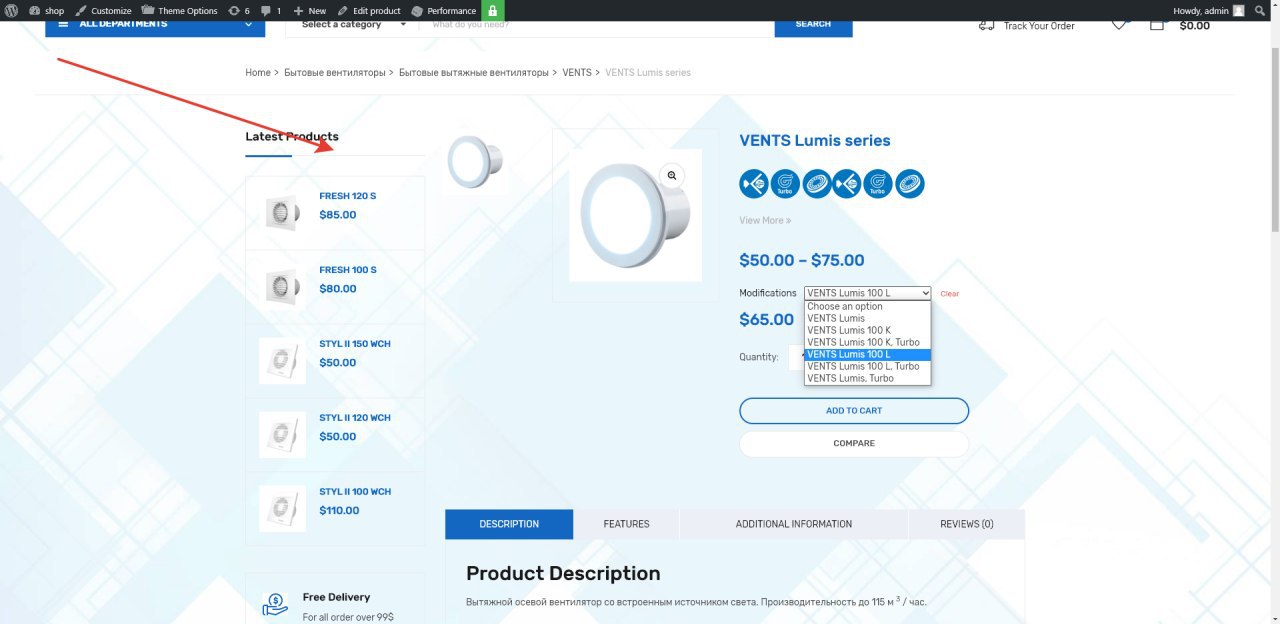Click the shopping cart icon
The height and width of the screenshot is (624, 1280).
tap(1157, 24)
